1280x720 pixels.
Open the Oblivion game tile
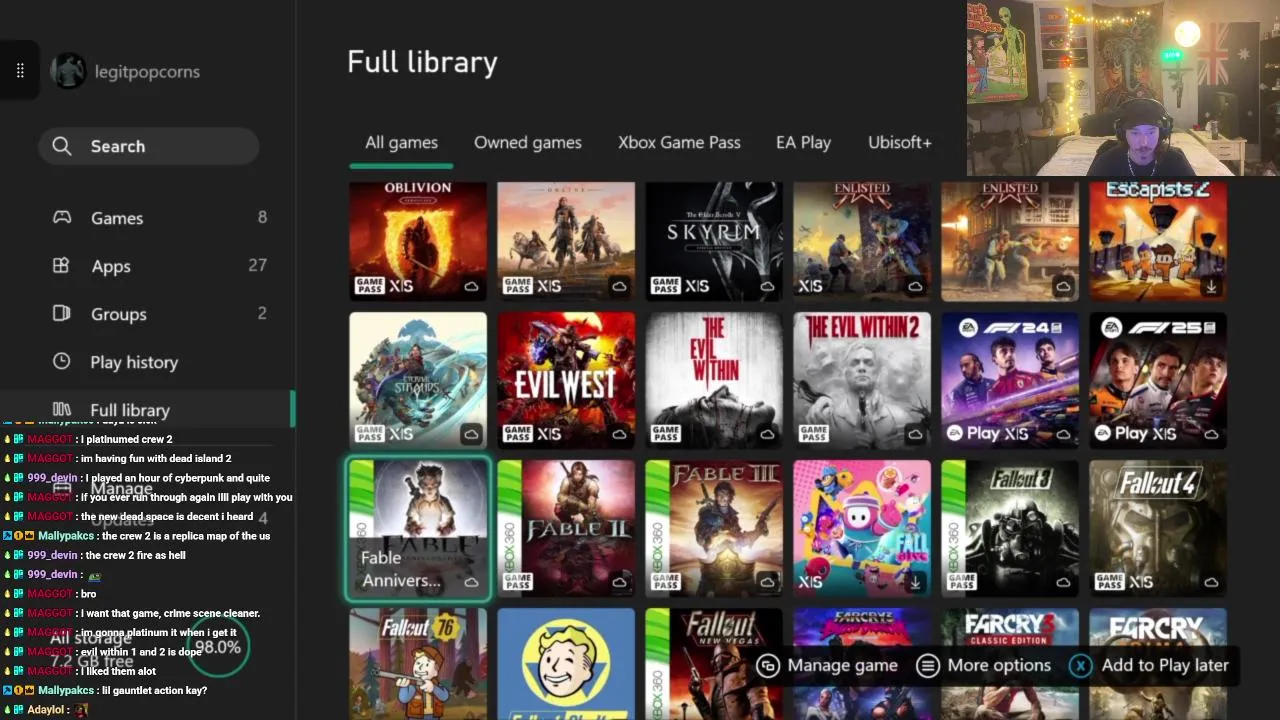click(x=418, y=241)
